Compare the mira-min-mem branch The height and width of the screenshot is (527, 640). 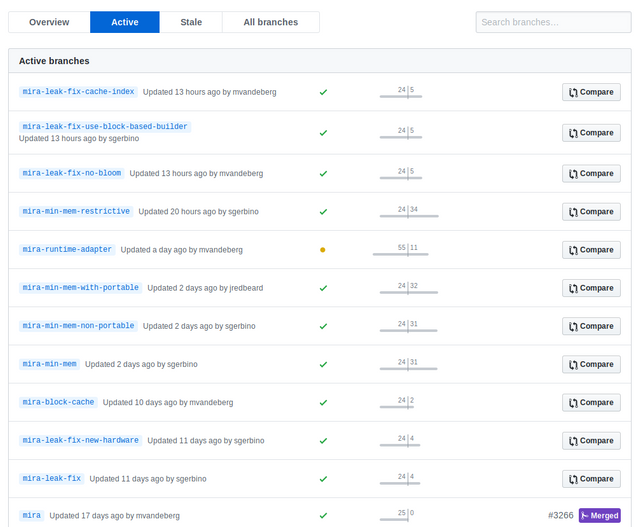tap(591, 365)
